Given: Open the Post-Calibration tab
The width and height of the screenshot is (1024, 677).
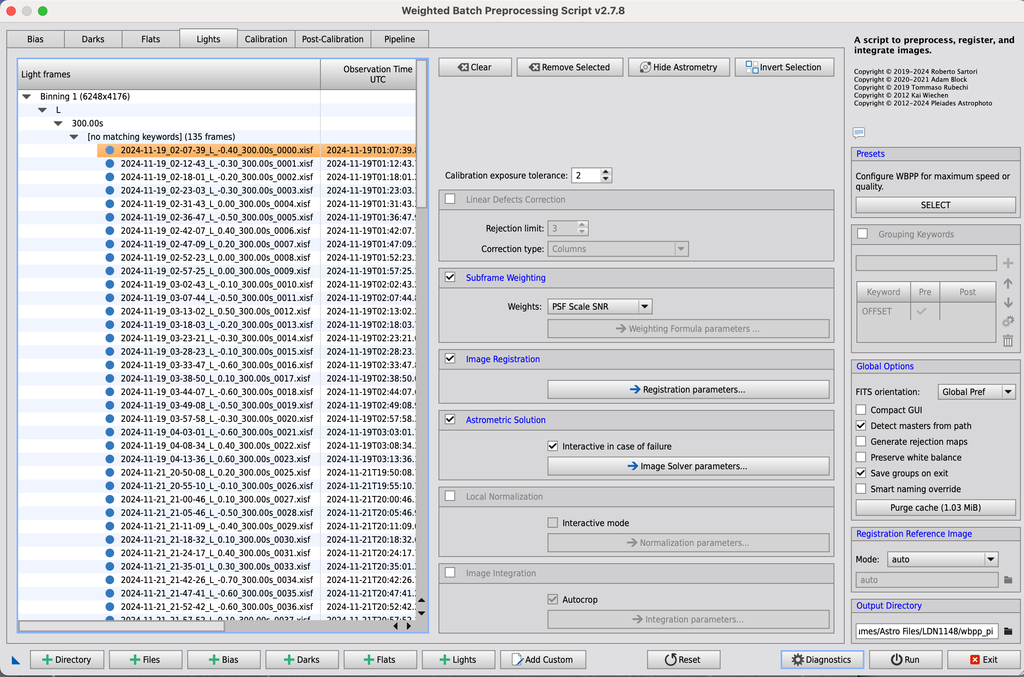Looking at the screenshot, I should 332,39.
